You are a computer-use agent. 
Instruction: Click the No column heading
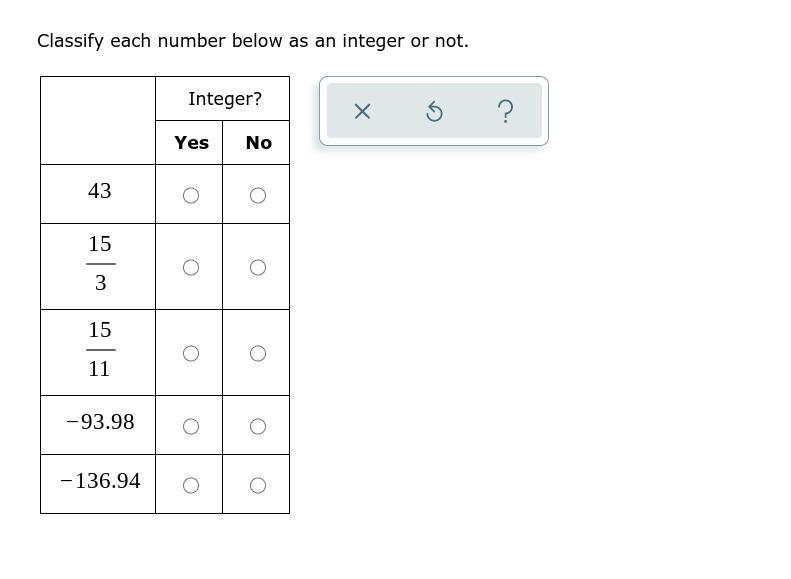click(258, 143)
